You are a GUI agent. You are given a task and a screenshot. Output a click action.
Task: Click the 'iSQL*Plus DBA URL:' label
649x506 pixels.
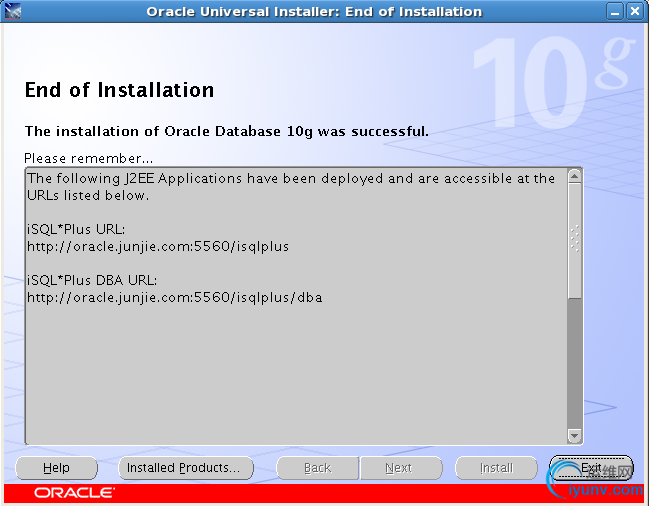coord(92,281)
